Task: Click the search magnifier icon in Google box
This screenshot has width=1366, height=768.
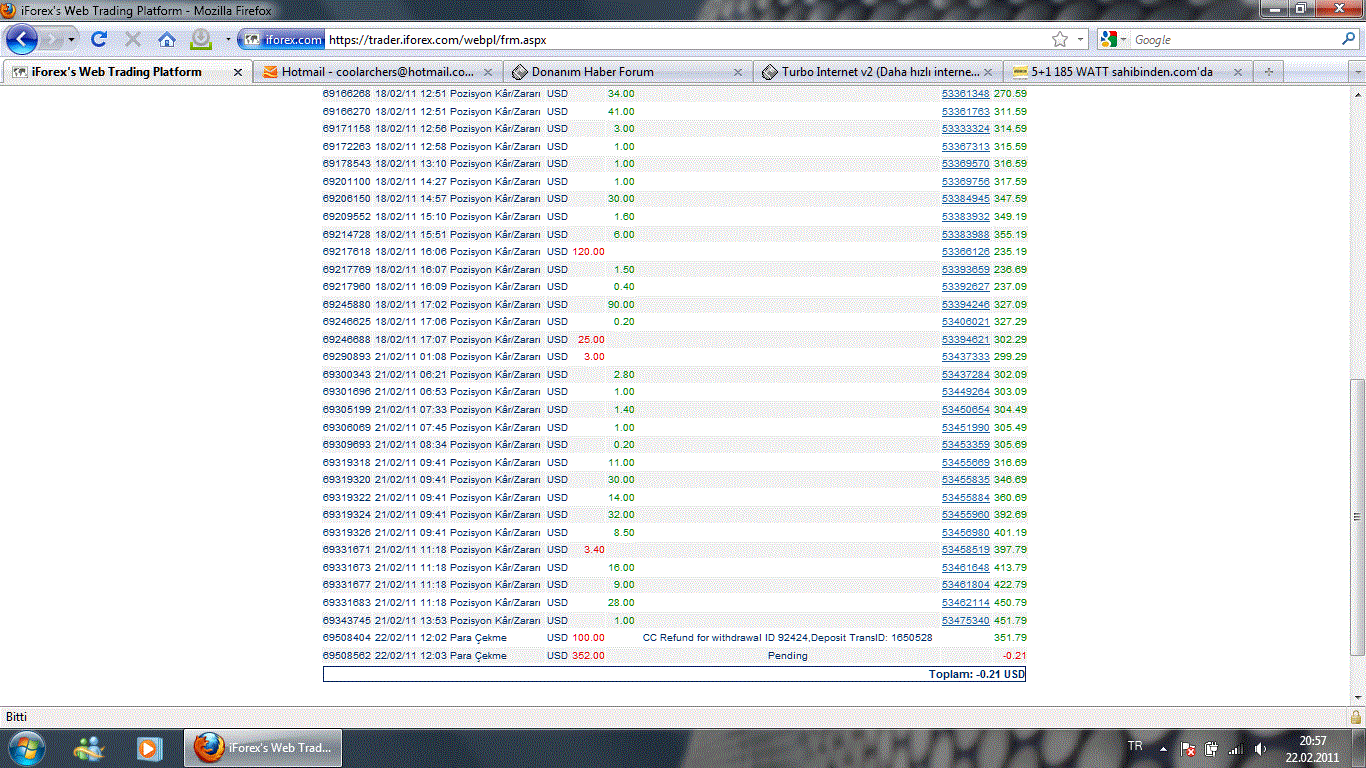Action: (1349, 40)
